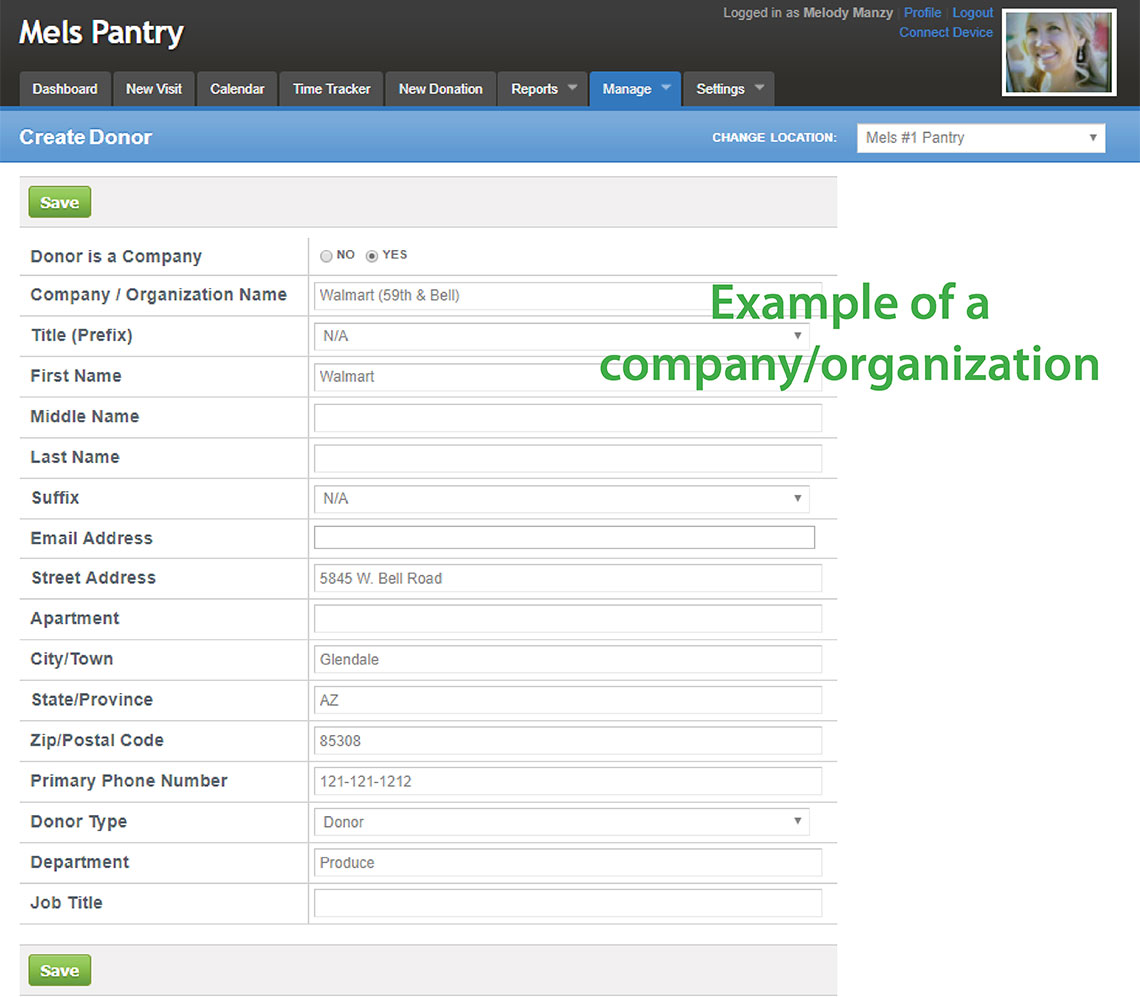Click the Department input field

click(x=568, y=863)
